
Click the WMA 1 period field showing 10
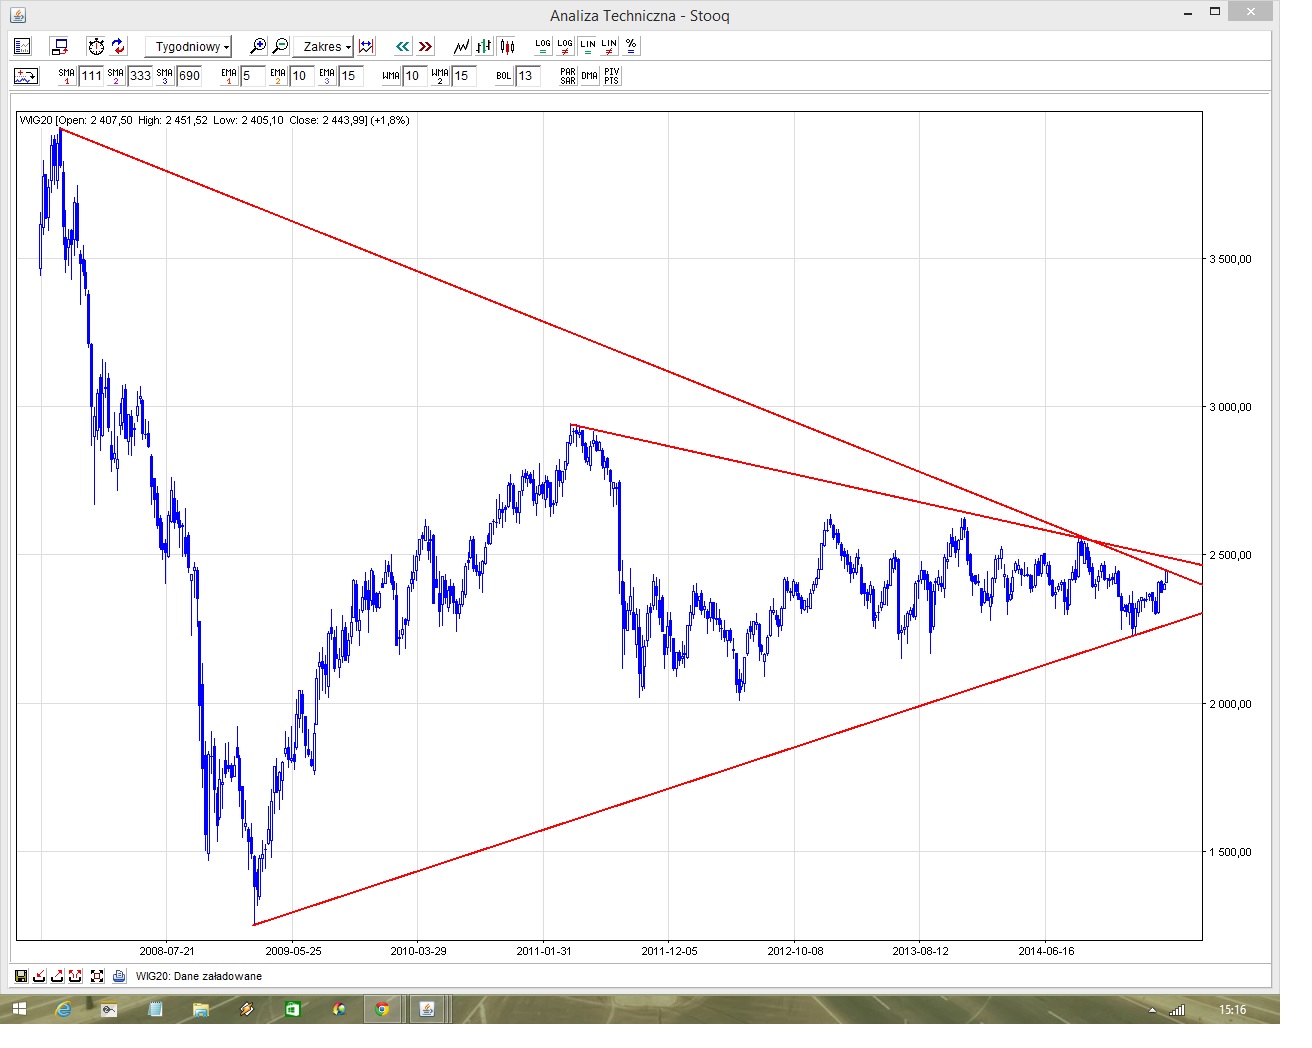point(414,76)
